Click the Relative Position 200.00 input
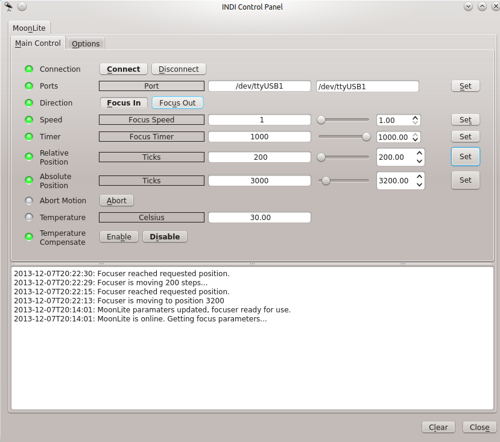 tap(400, 157)
